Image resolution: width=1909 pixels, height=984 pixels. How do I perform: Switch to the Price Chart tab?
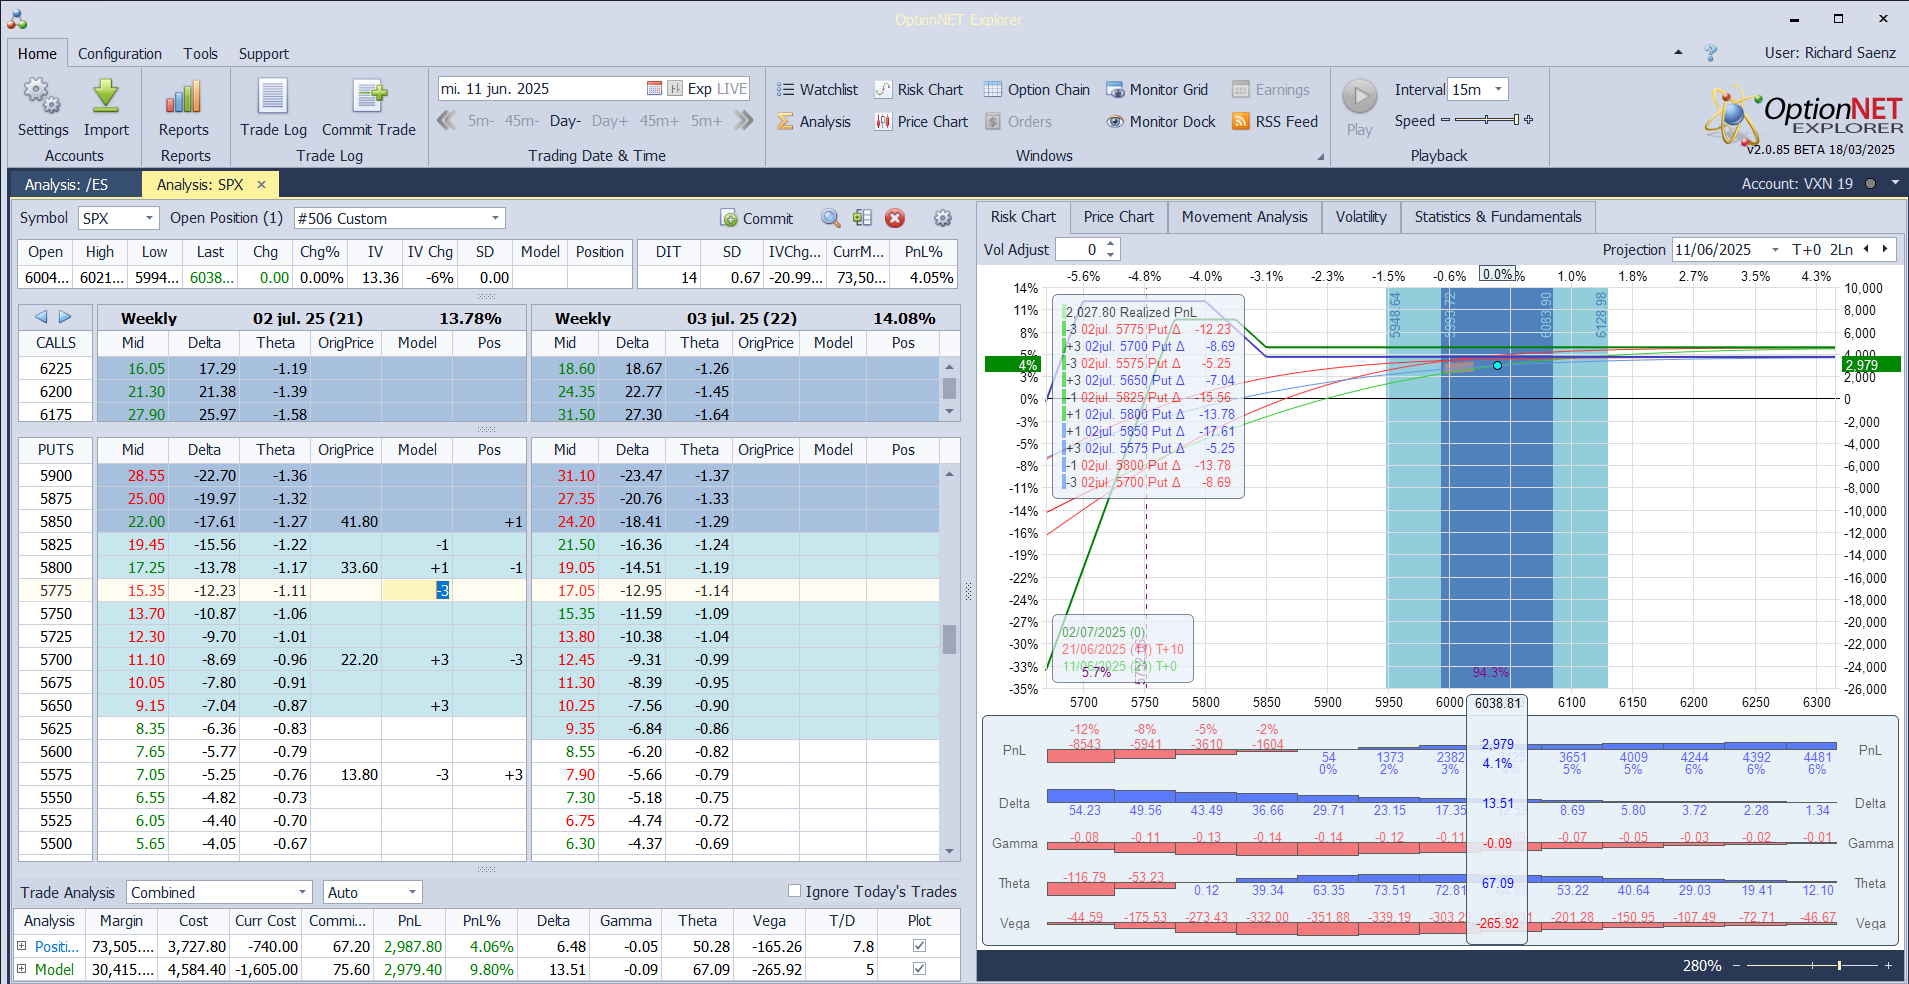coord(1118,217)
